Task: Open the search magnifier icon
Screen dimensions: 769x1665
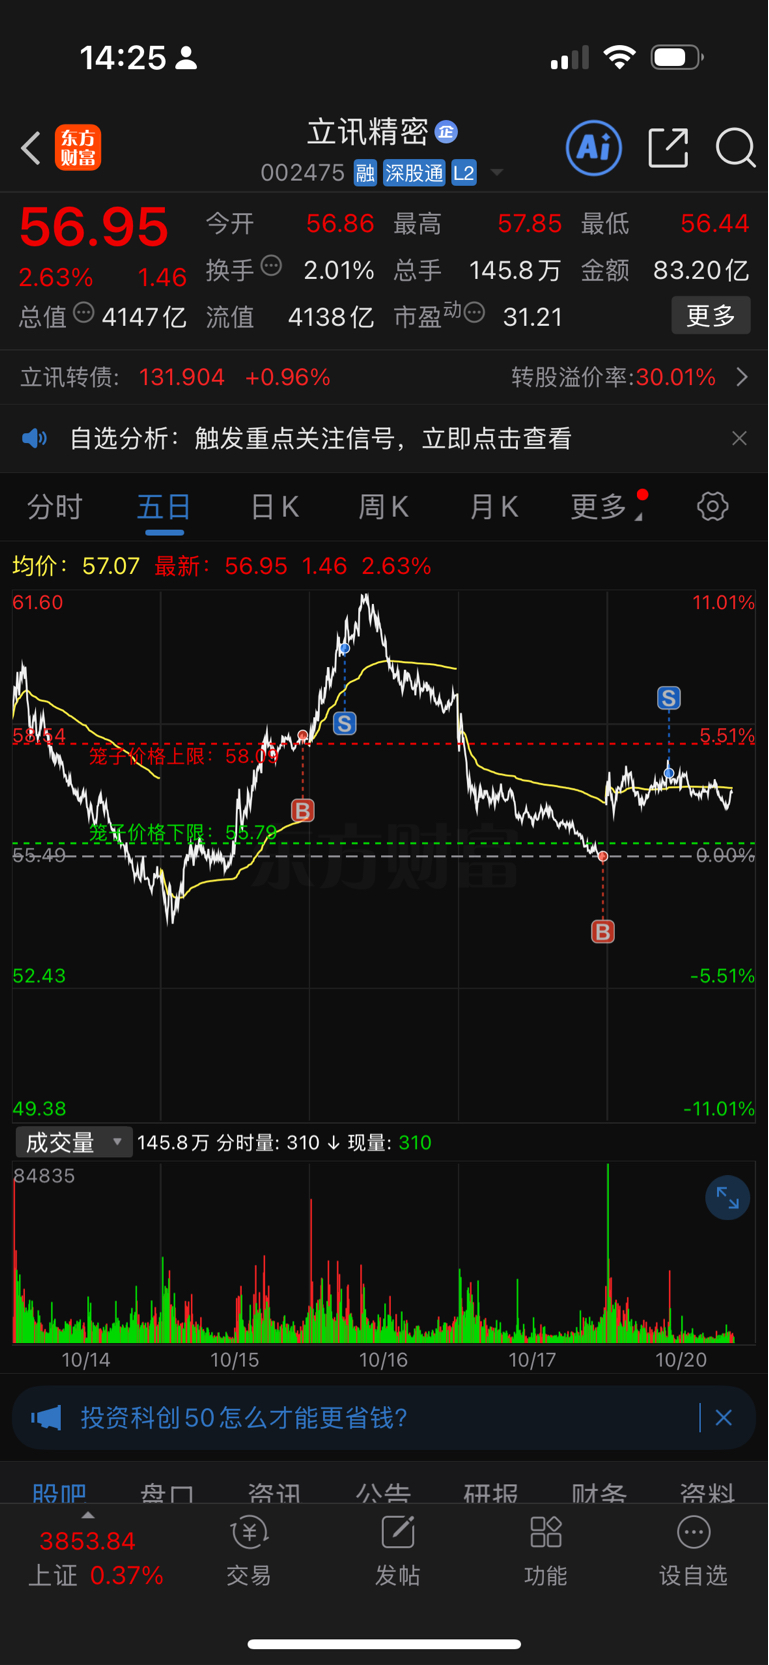Action: (736, 148)
